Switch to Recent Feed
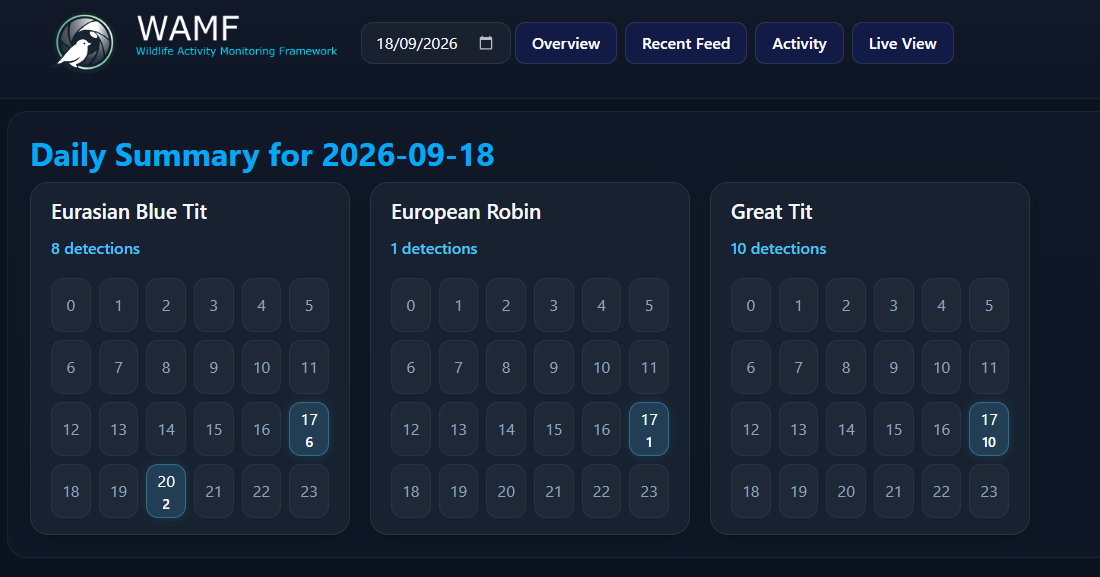The width and height of the screenshot is (1100, 577). pos(686,43)
